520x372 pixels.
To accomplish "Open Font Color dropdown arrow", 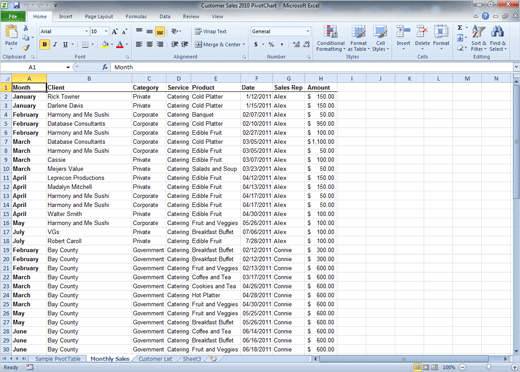I will click(127, 44).
